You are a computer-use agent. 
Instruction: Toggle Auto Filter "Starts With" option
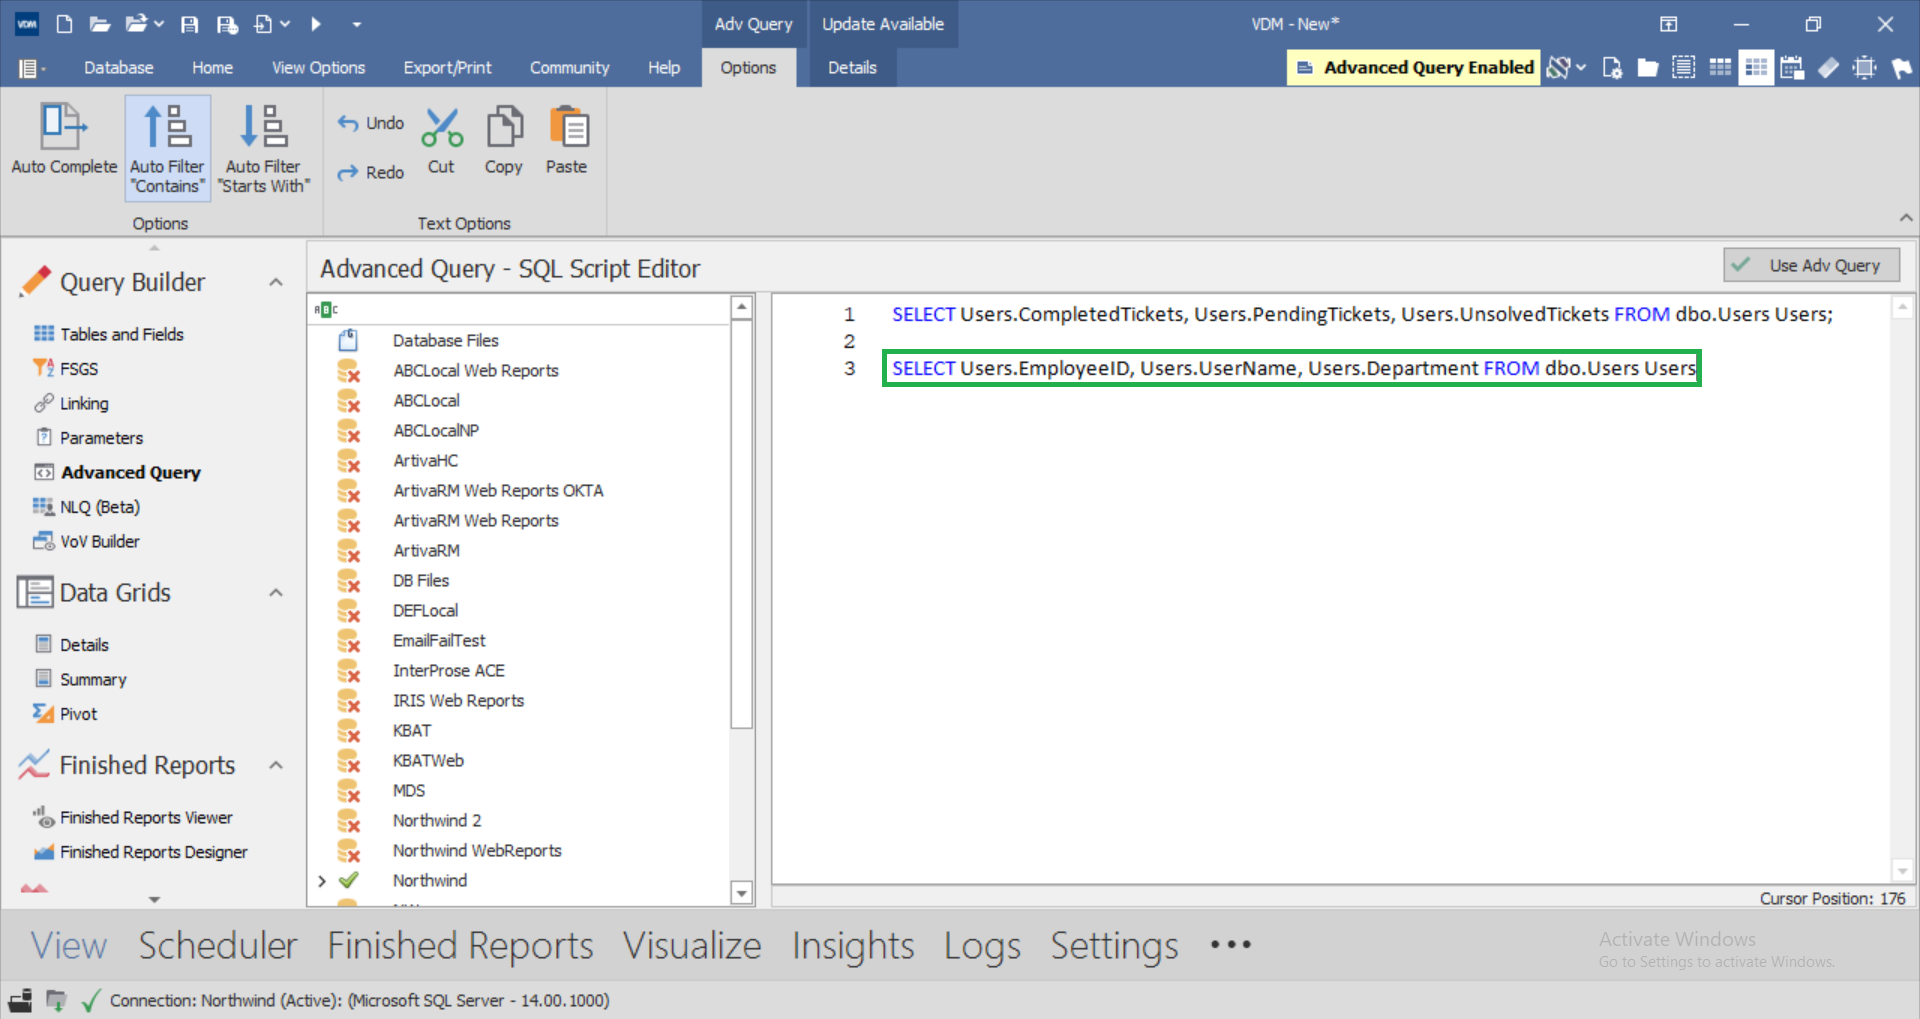coord(264,148)
